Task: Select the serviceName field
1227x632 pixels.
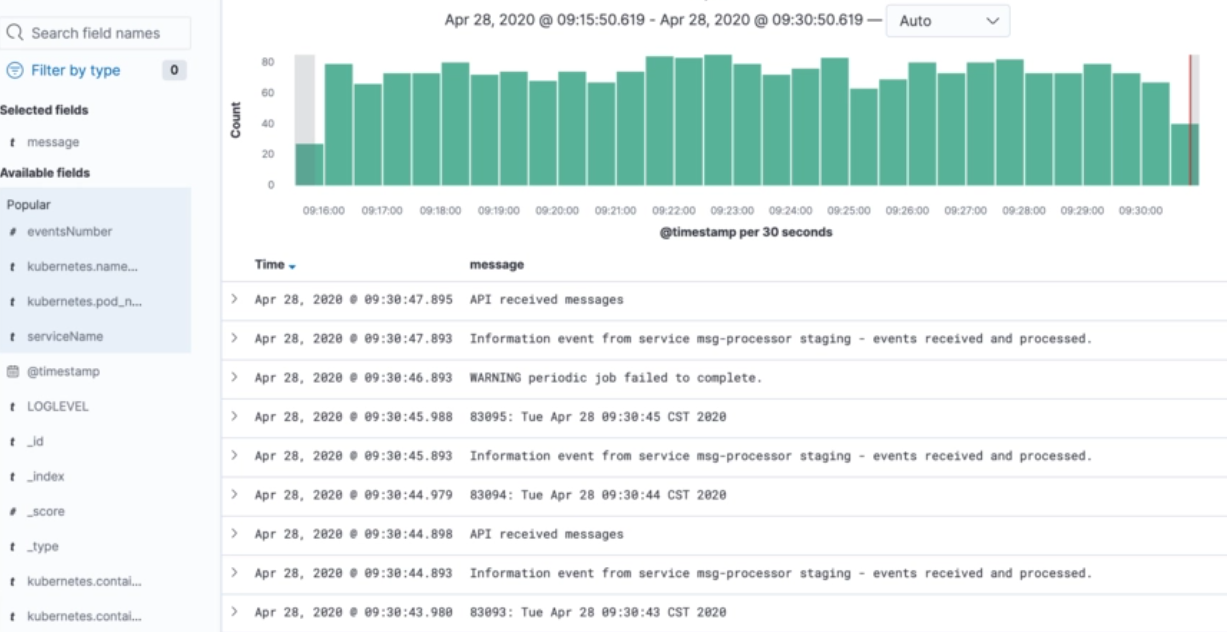Action: (65, 337)
